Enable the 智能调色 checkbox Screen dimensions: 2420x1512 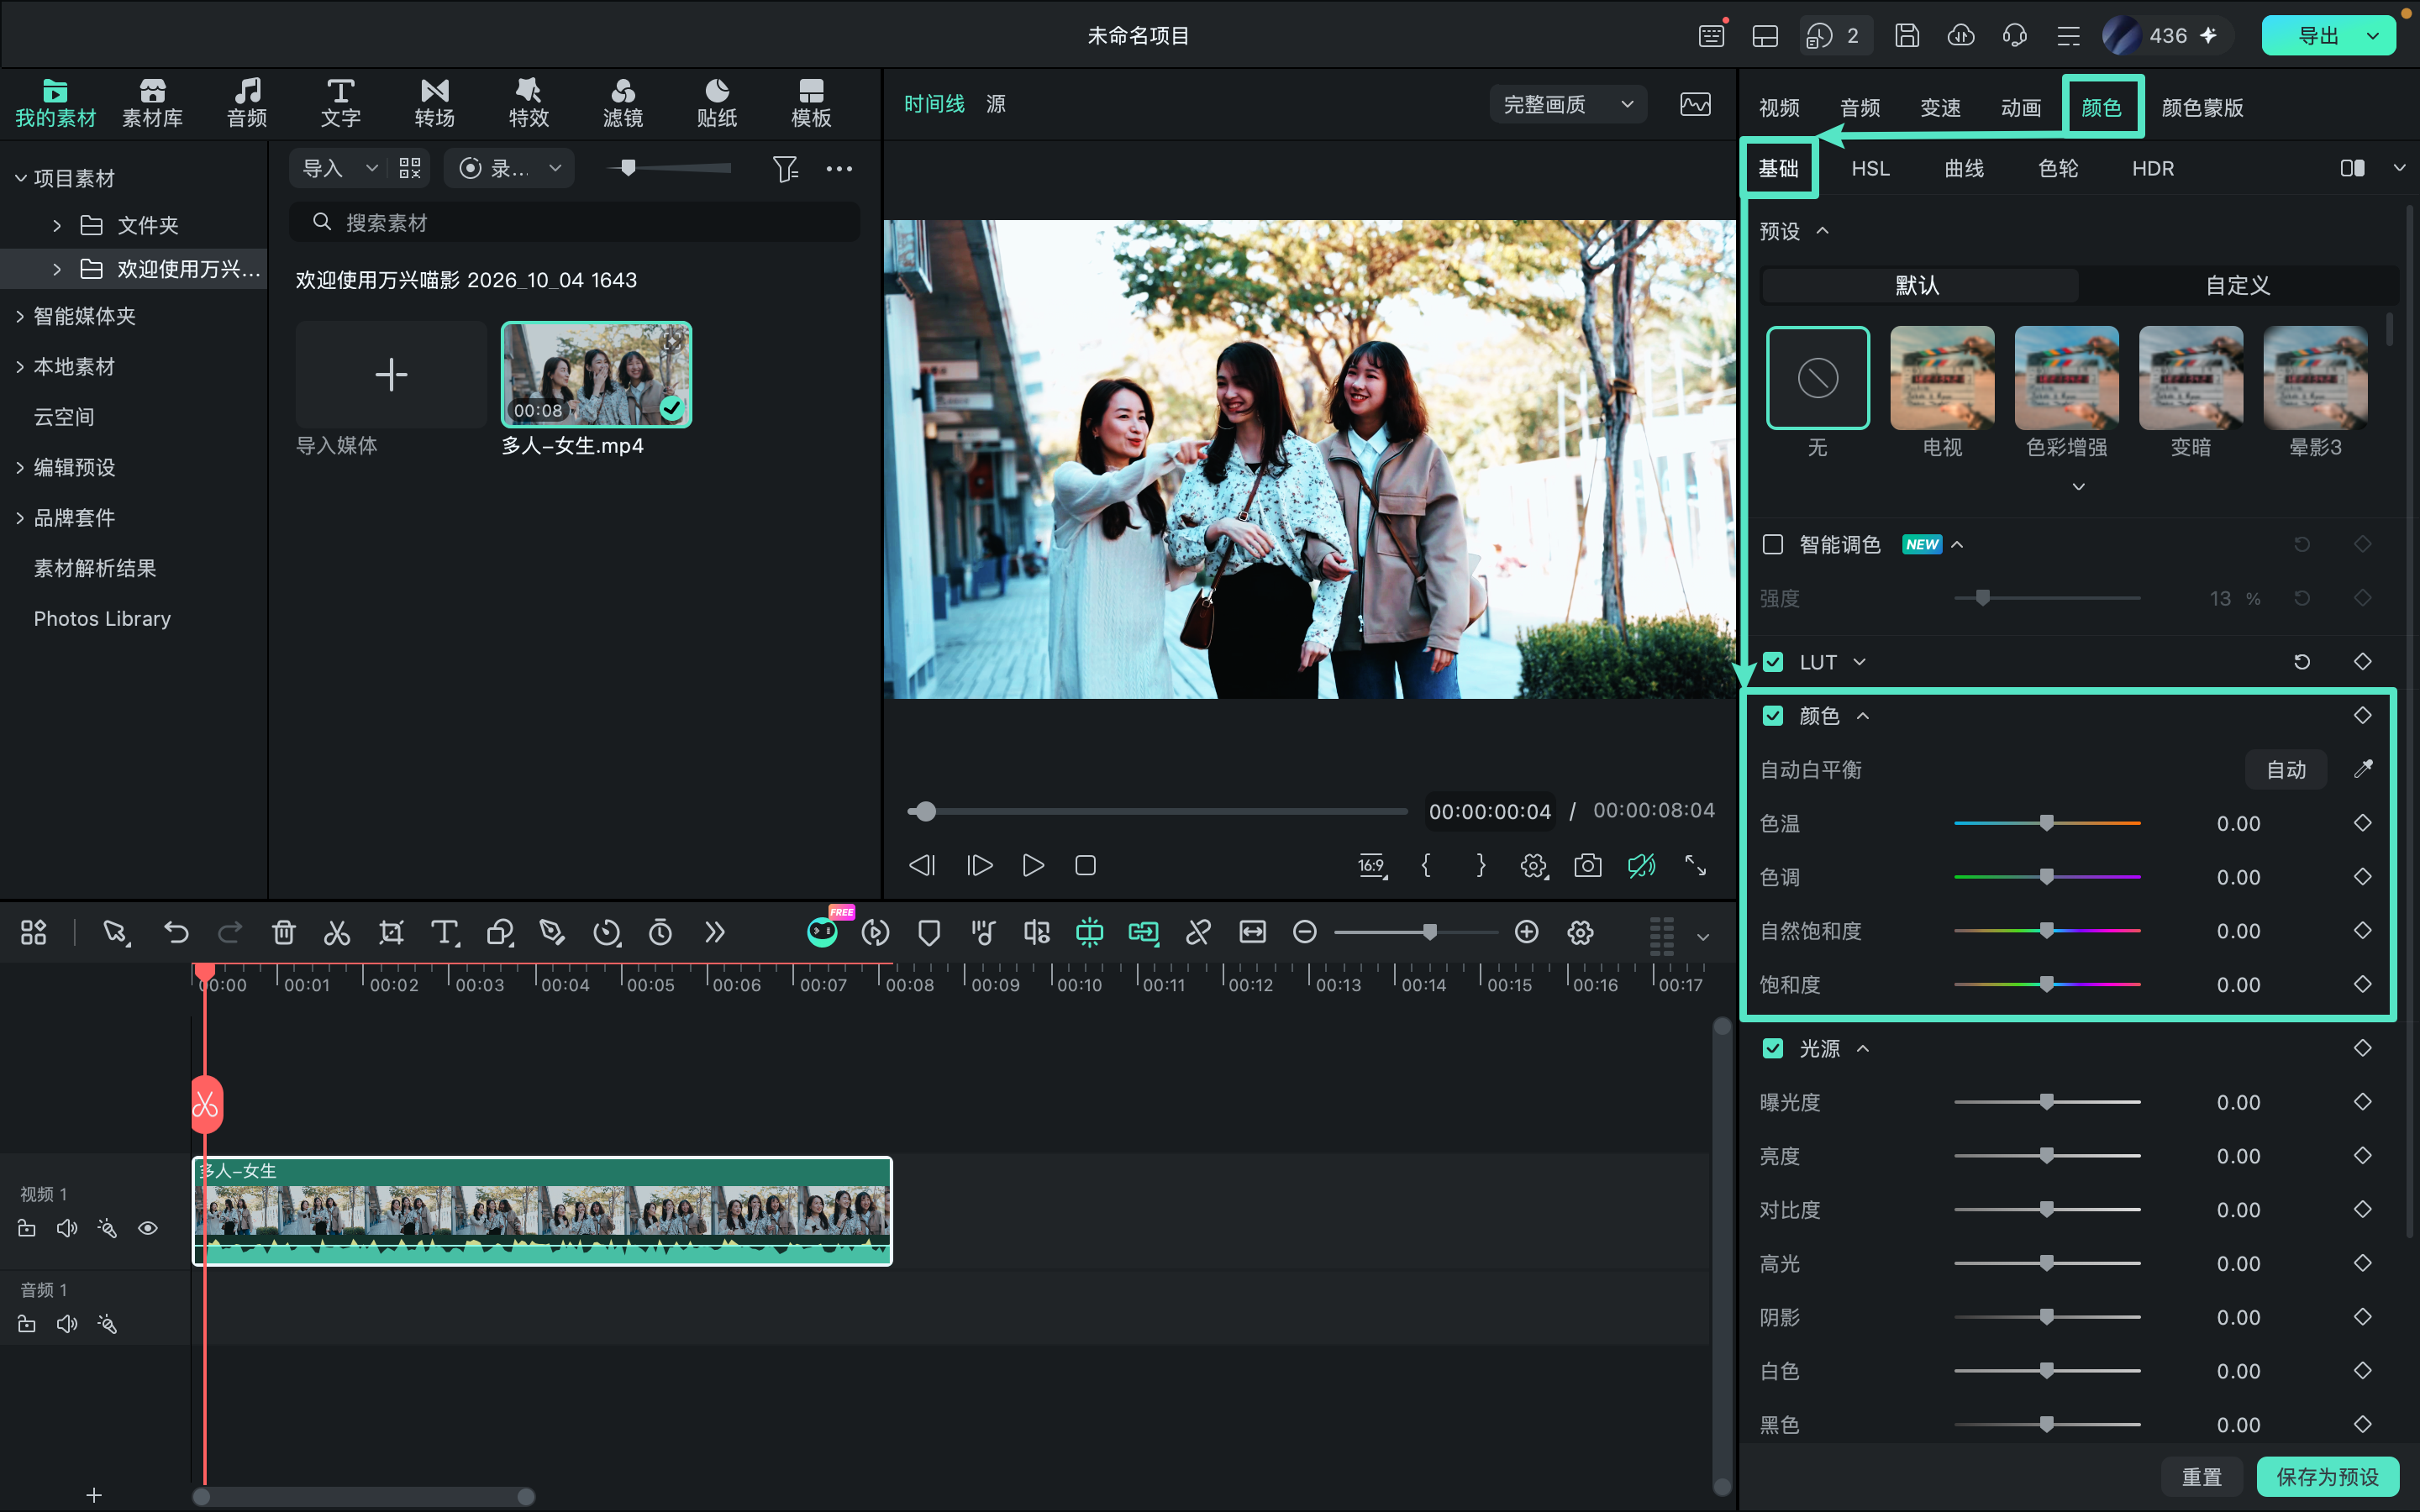pyautogui.click(x=1773, y=544)
